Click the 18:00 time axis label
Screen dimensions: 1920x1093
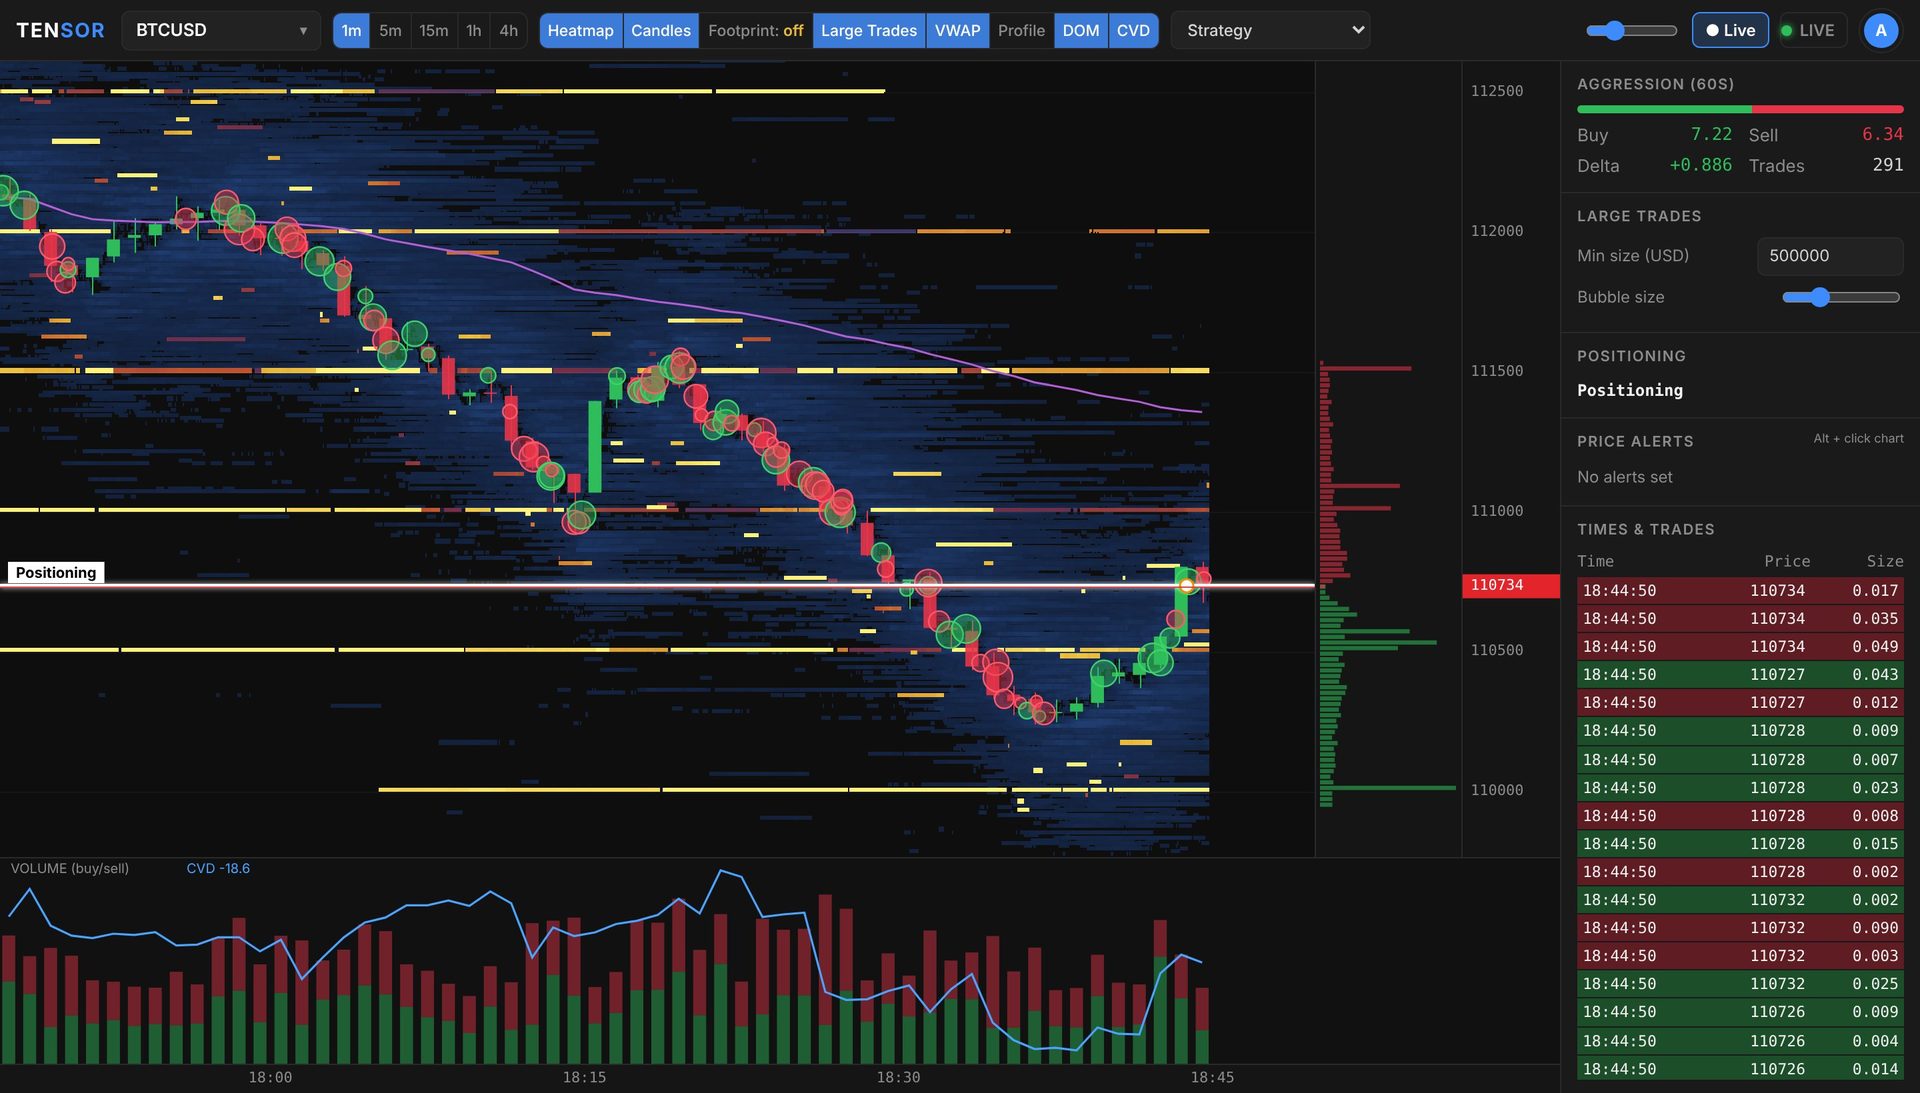pyautogui.click(x=270, y=1077)
